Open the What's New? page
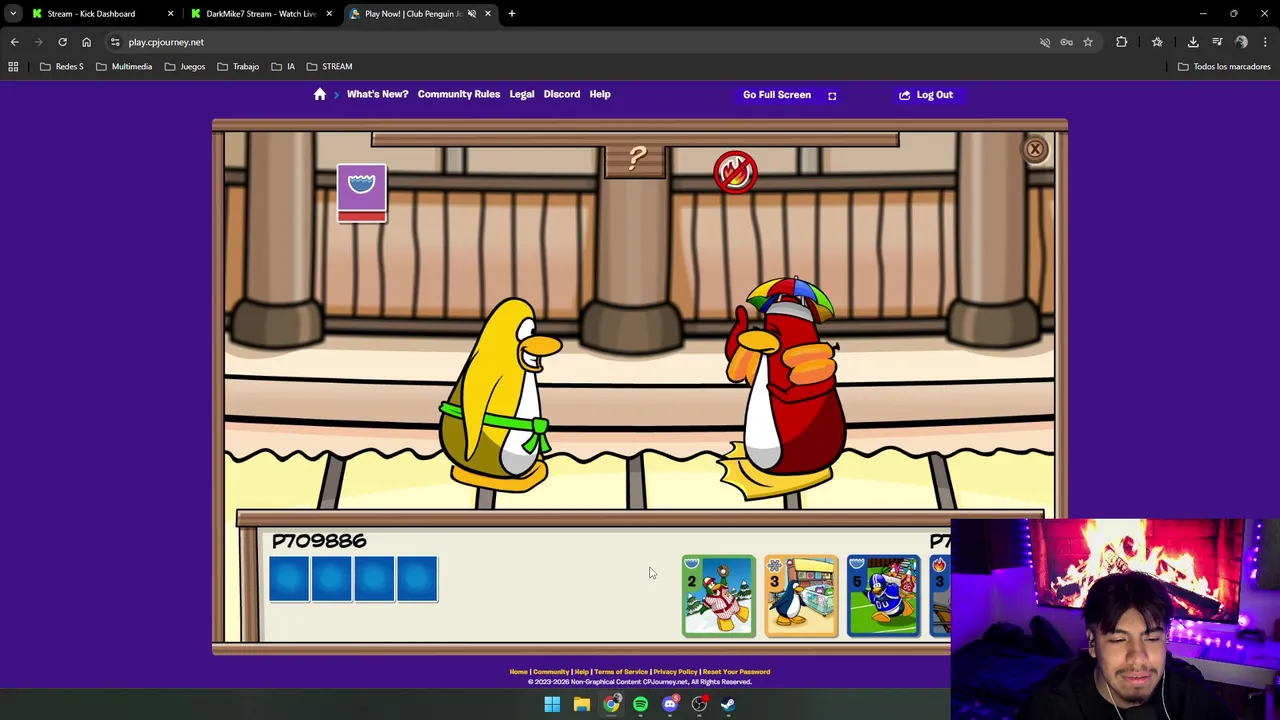The height and width of the screenshot is (720, 1280). tap(377, 94)
